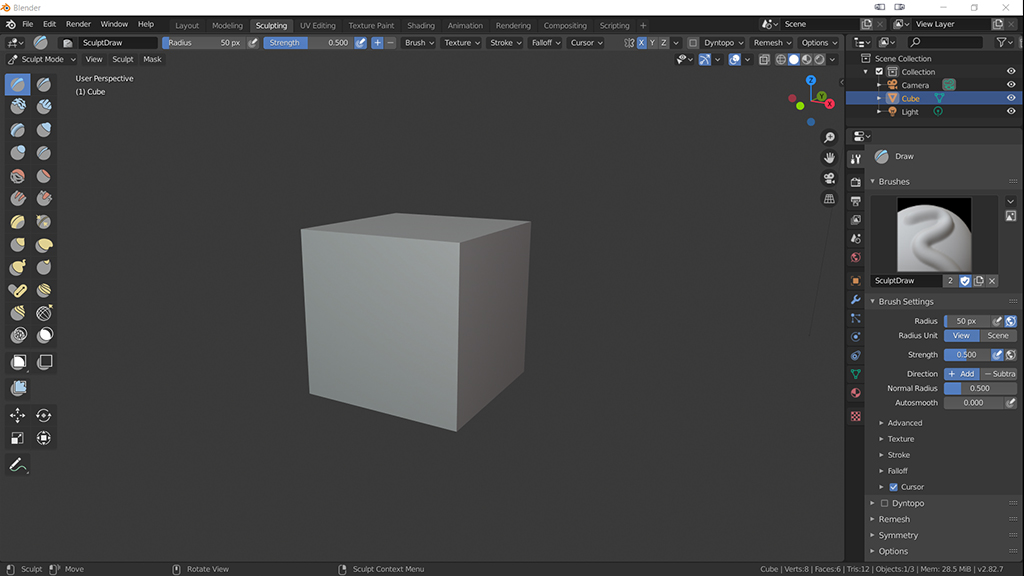This screenshot has width=1024, height=576.
Task: Open the Falloff dropdown in the header
Action: (x=545, y=42)
